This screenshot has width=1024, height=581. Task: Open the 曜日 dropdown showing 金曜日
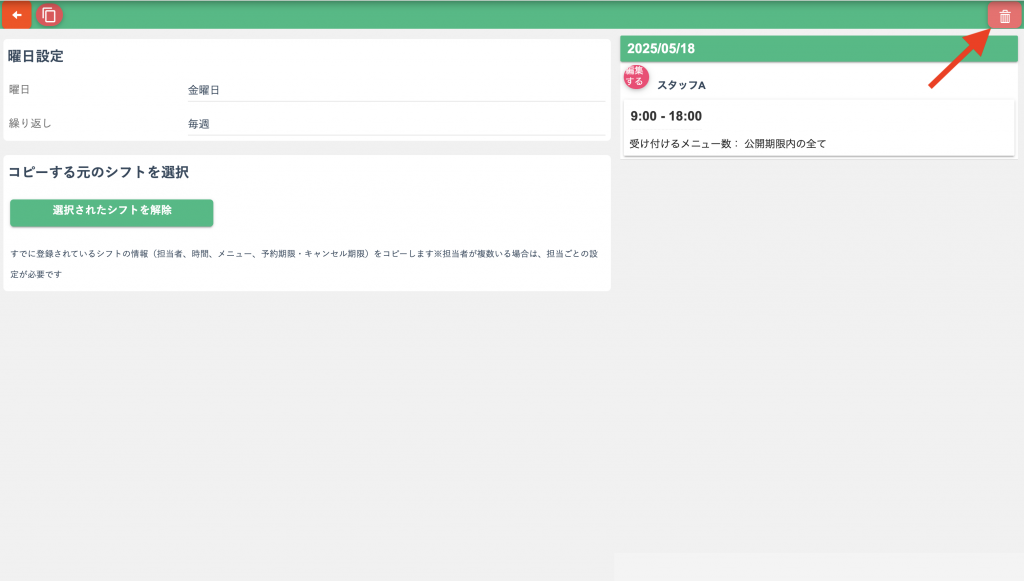point(395,90)
